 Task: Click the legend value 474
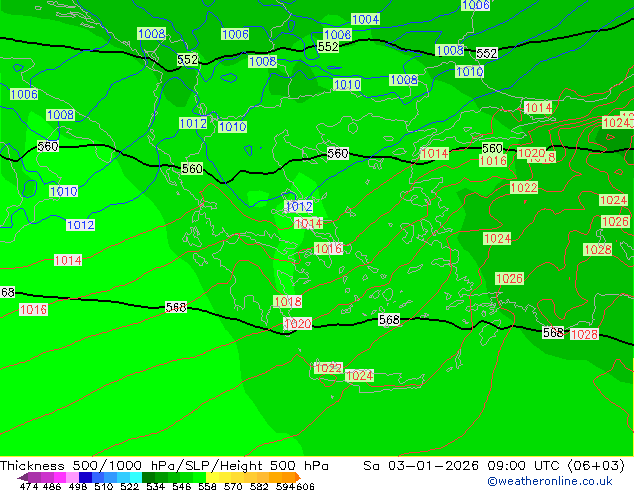(x=29, y=486)
